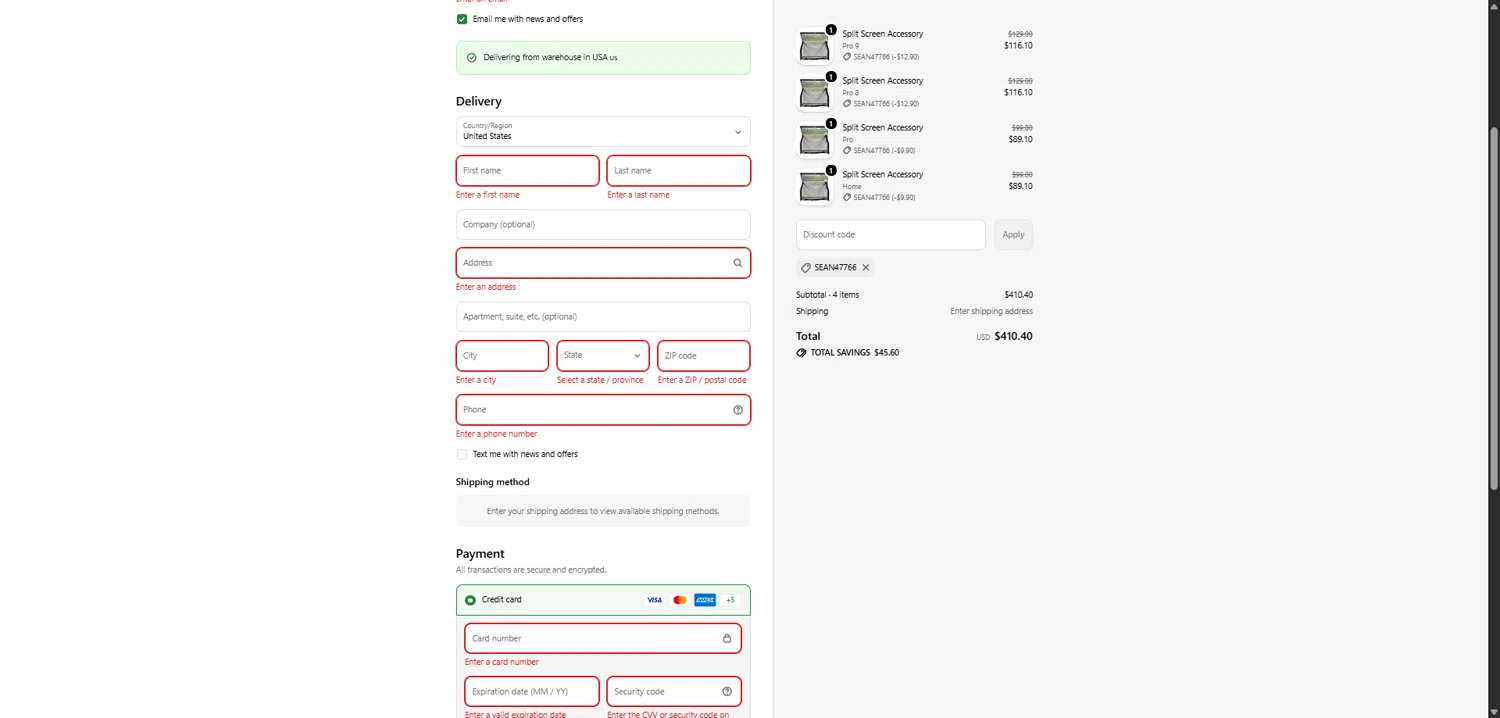The height and width of the screenshot is (718, 1500).
Task: Focus the ZIP code field
Action: click(703, 355)
